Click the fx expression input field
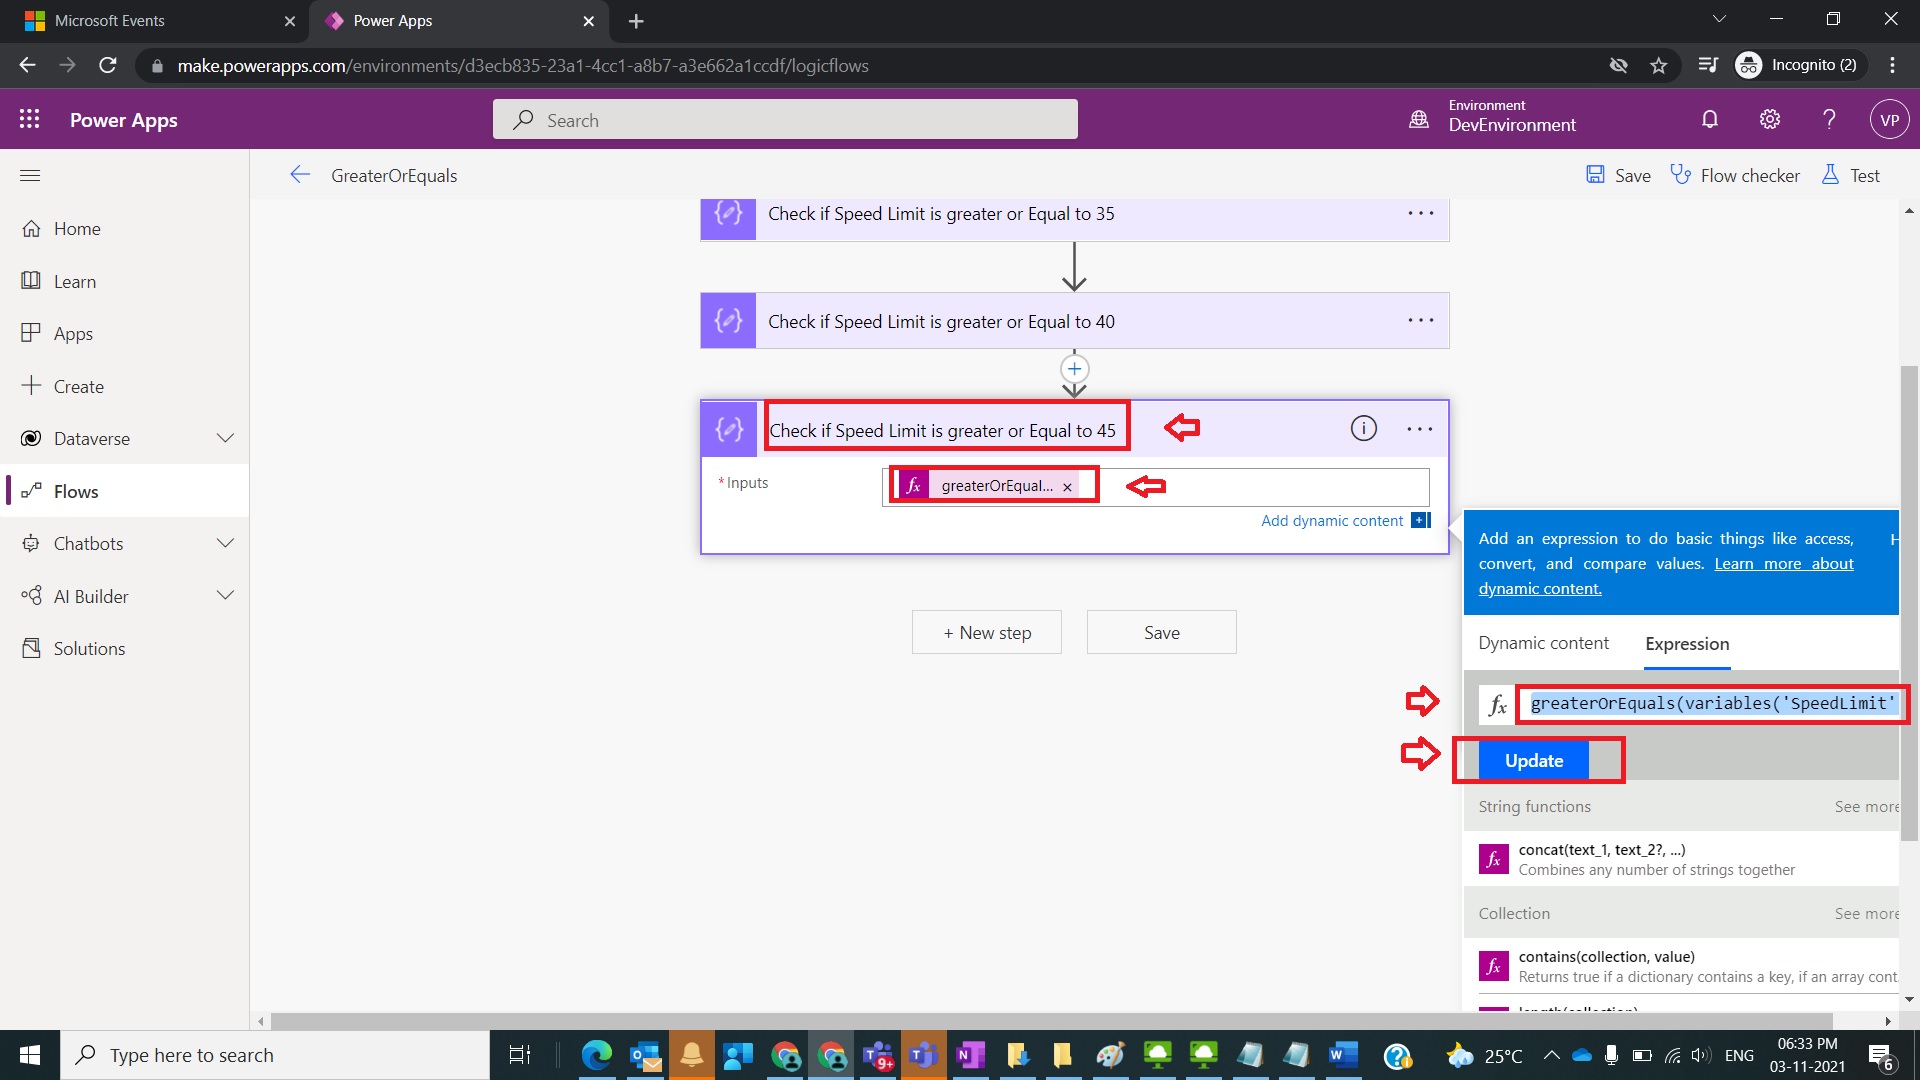The height and width of the screenshot is (1080, 1920). click(x=1710, y=704)
